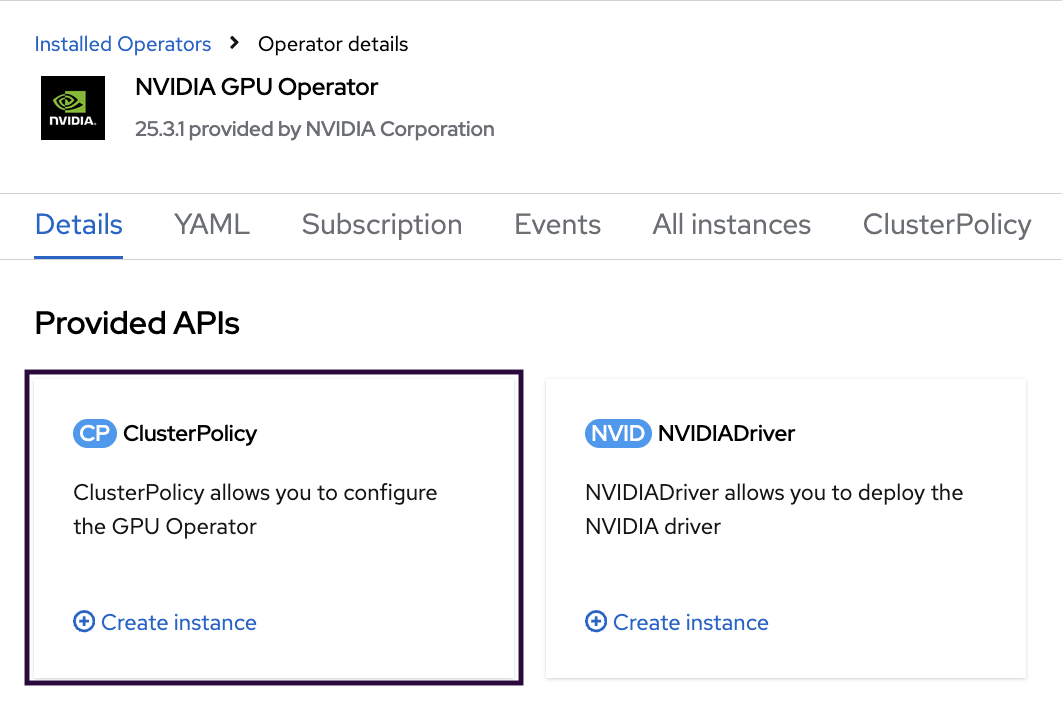The image size is (1062, 702).
Task: Click the blue CP badge icon
Action: pyautogui.click(x=95, y=433)
